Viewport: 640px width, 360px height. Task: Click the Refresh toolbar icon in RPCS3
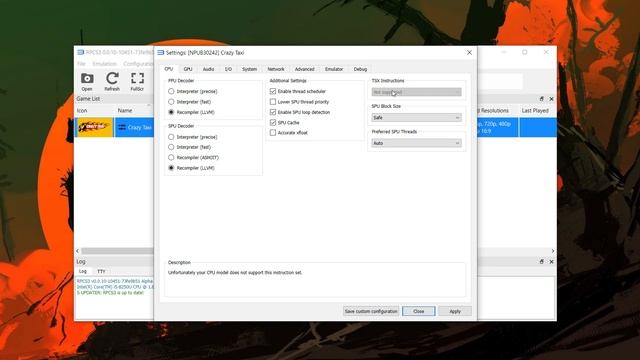112,81
